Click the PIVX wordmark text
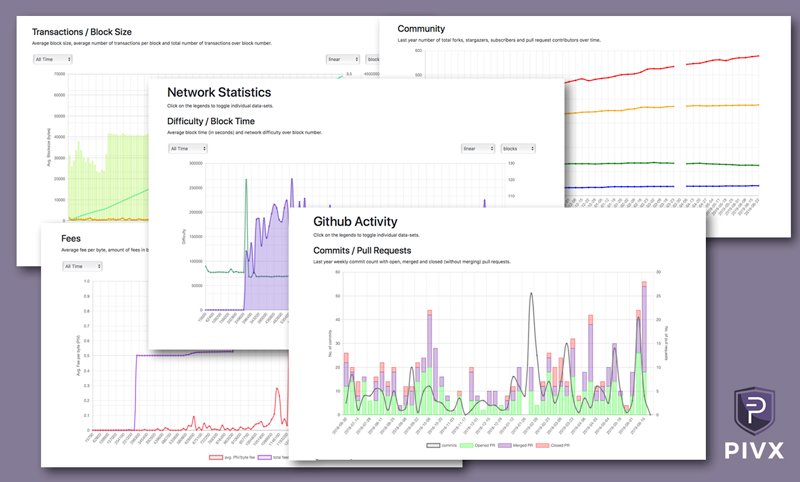800x482 pixels. [754, 451]
